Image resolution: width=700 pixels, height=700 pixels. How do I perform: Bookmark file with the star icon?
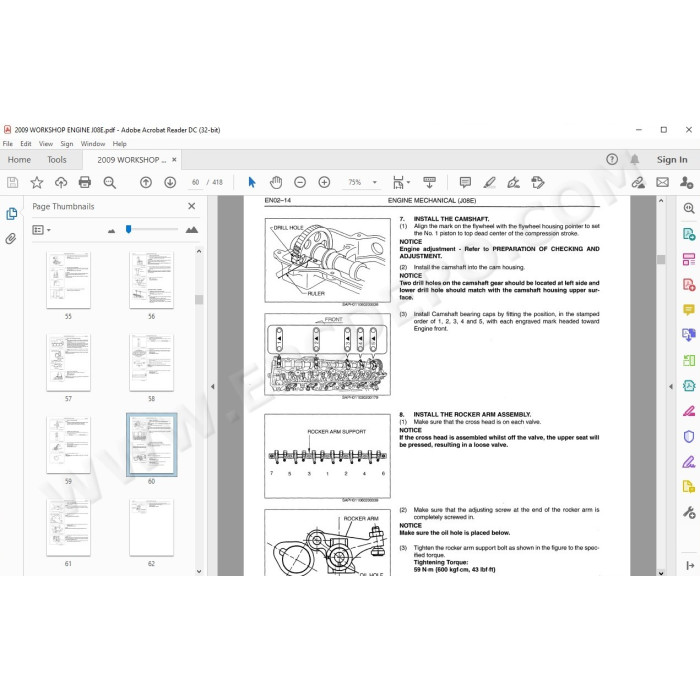[37, 182]
